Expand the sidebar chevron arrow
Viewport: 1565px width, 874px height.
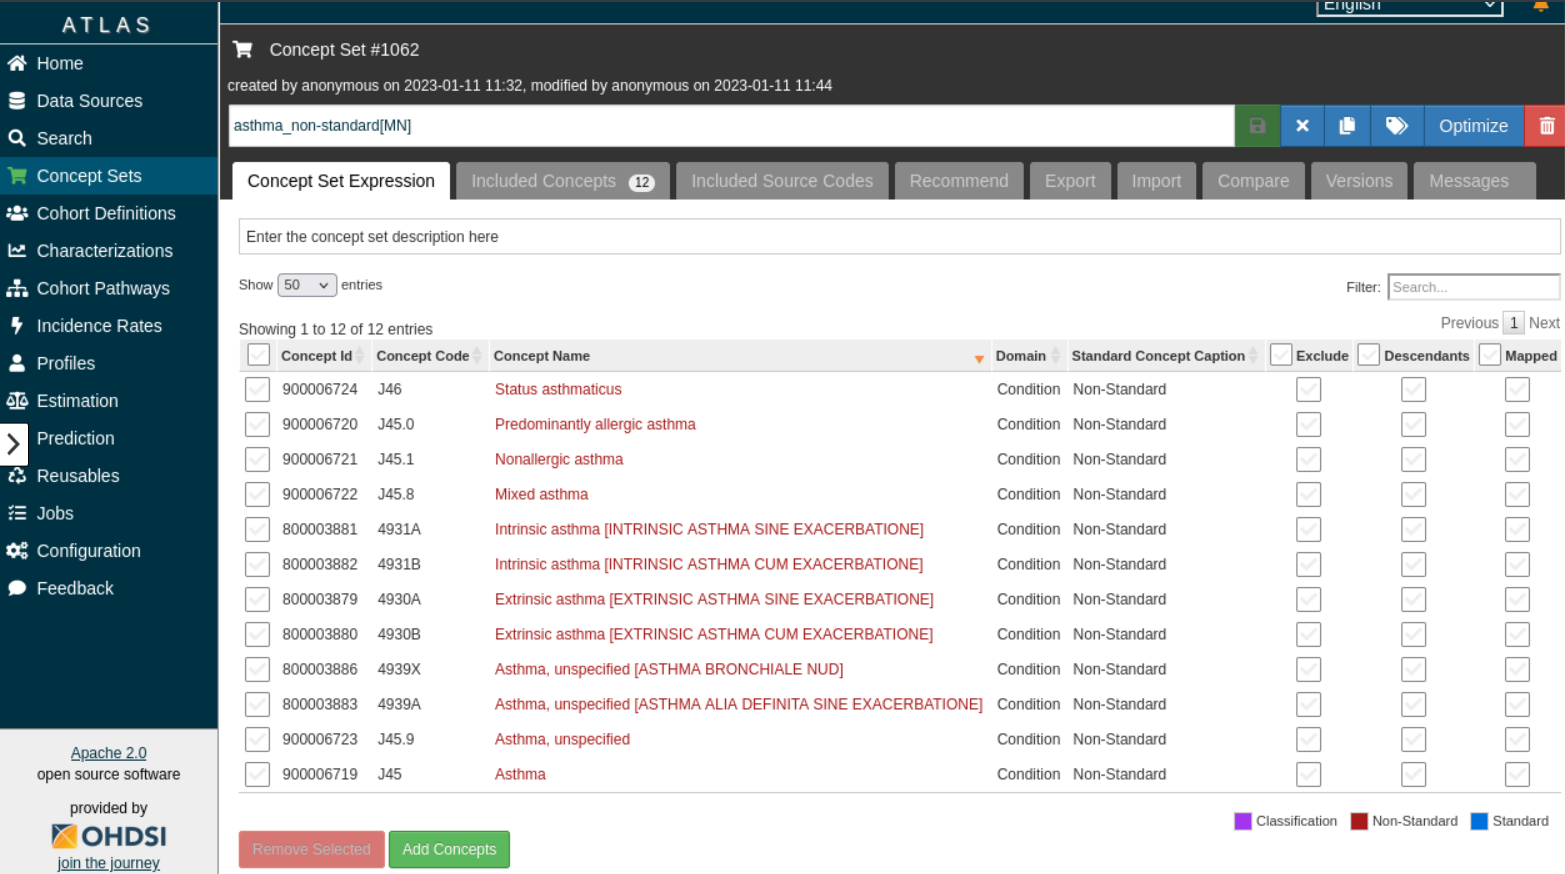click(14, 444)
